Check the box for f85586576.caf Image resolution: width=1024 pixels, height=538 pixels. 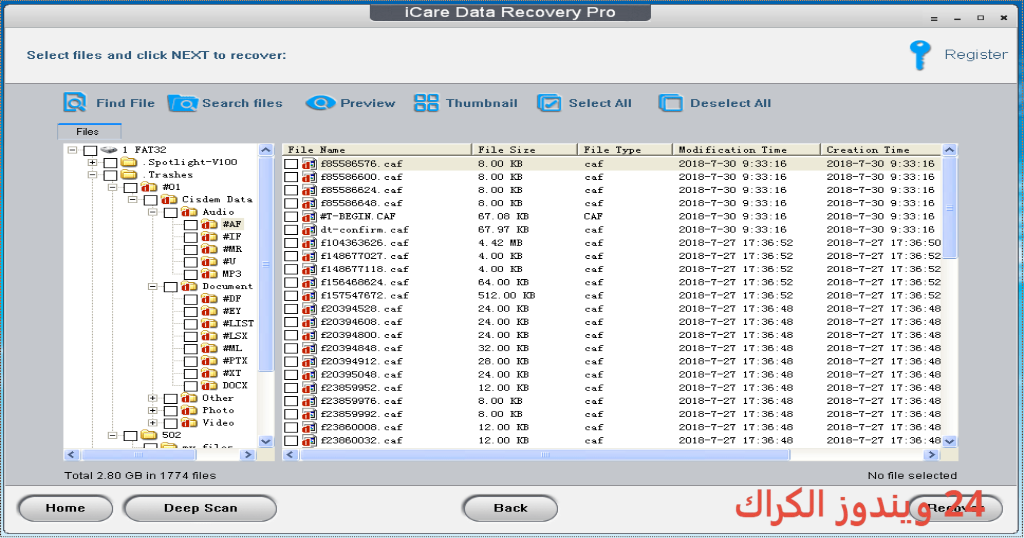(x=291, y=164)
